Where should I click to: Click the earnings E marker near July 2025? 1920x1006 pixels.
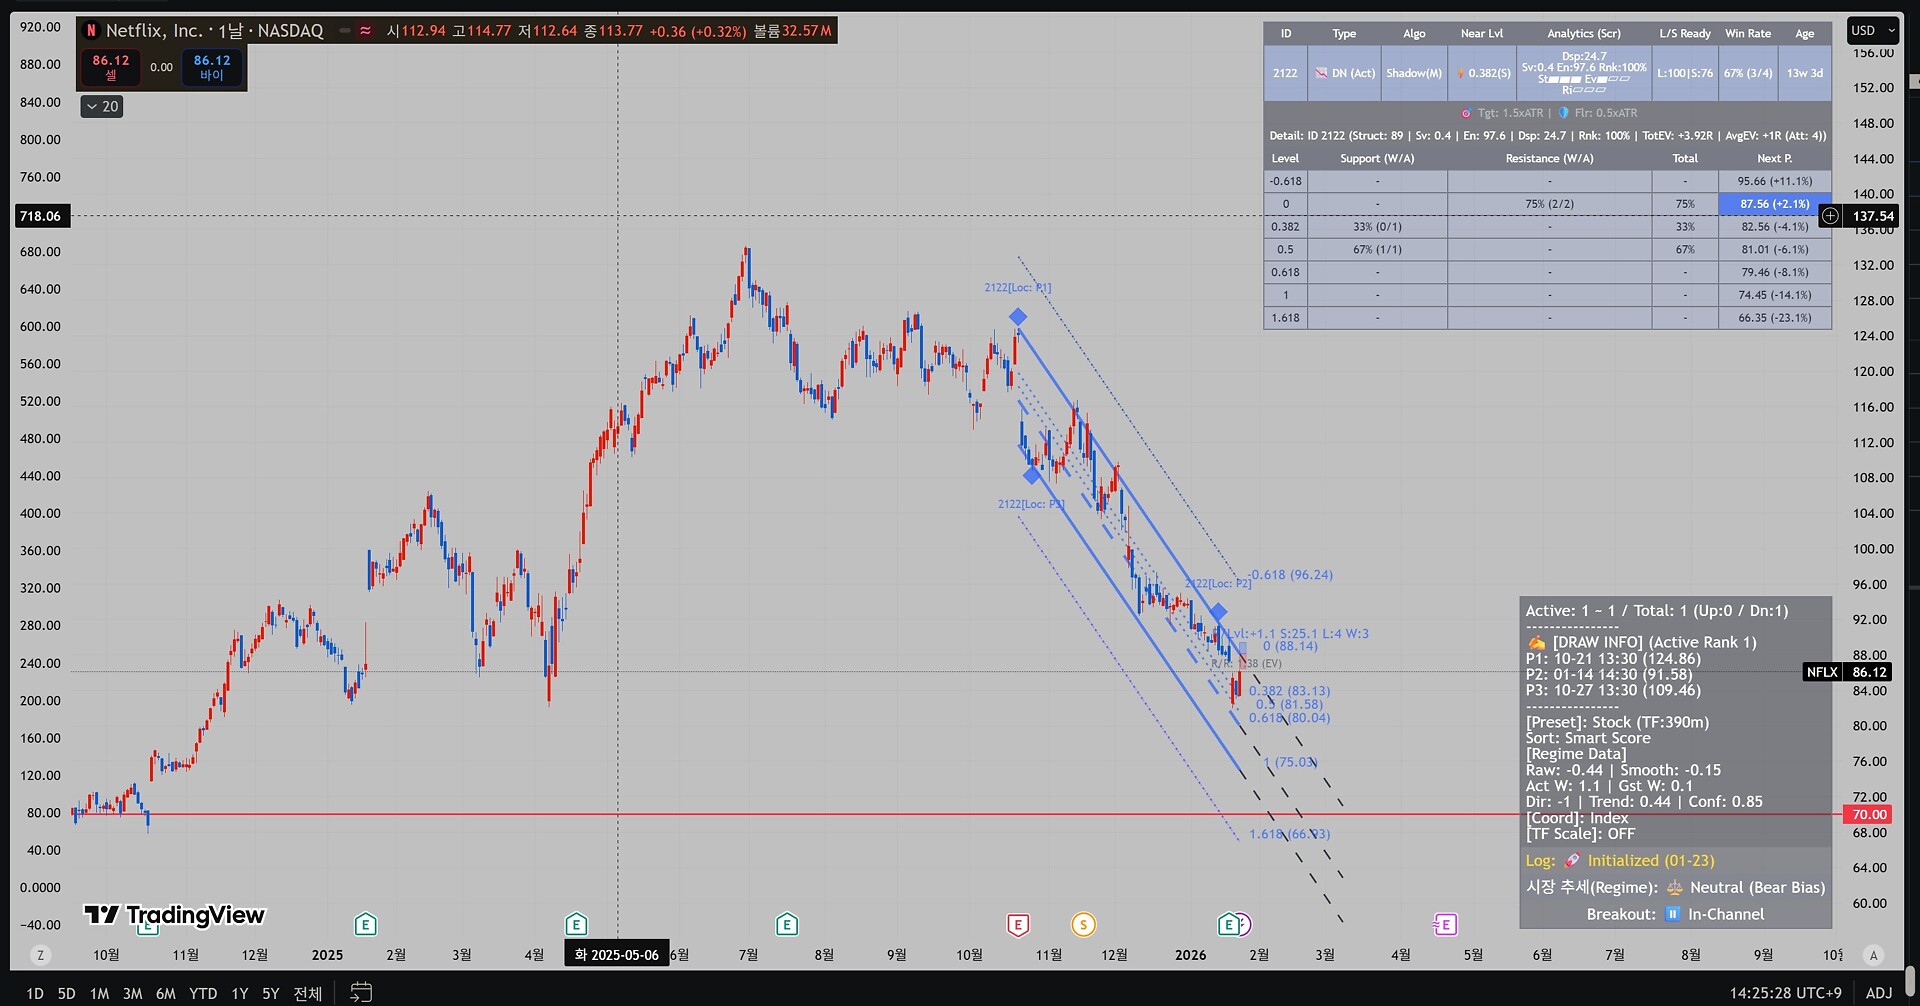pos(787,924)
